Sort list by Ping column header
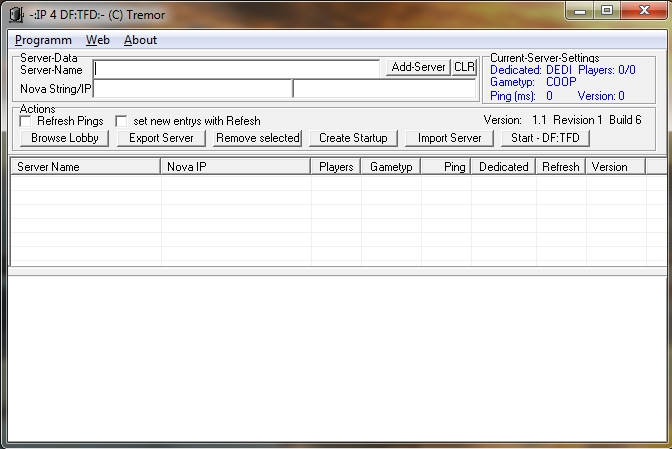 (x=446, y=167)
